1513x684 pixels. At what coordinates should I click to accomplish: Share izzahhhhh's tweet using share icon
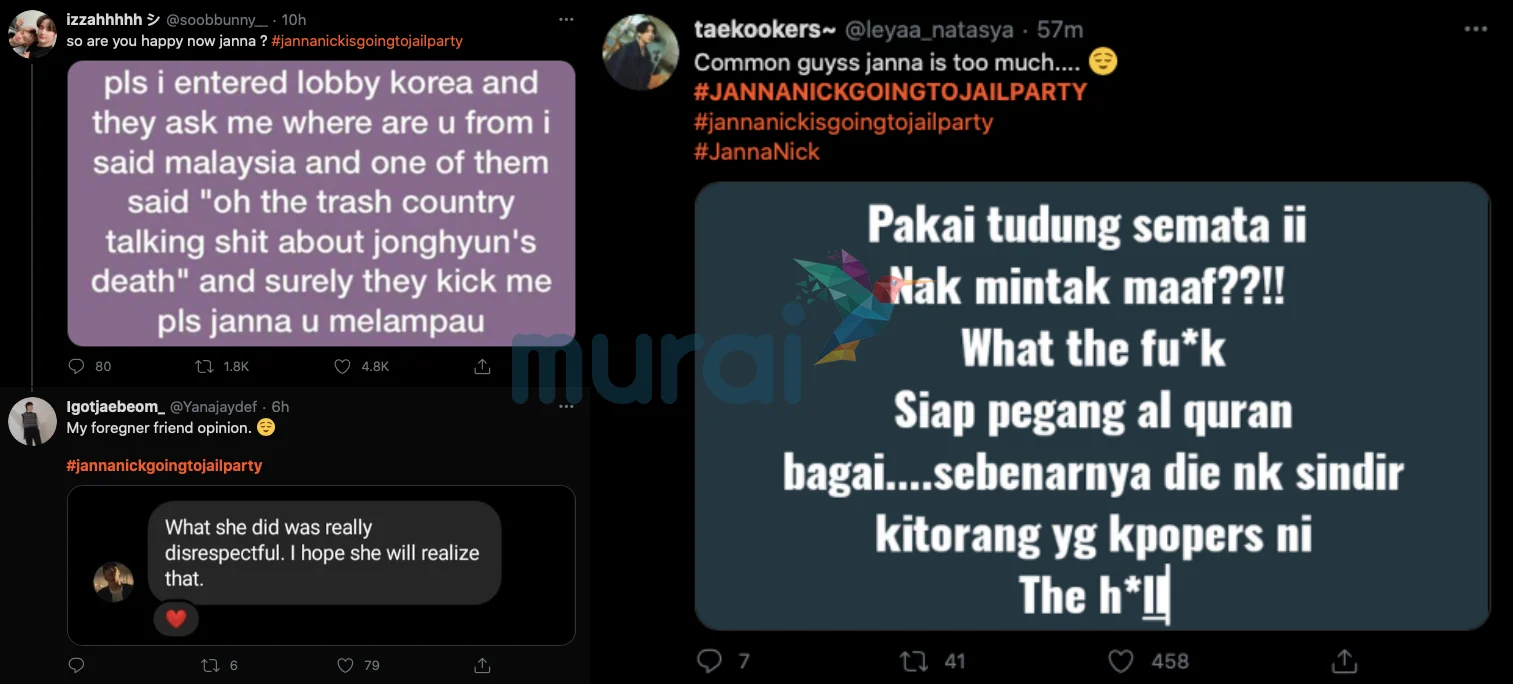pos(481,366)
